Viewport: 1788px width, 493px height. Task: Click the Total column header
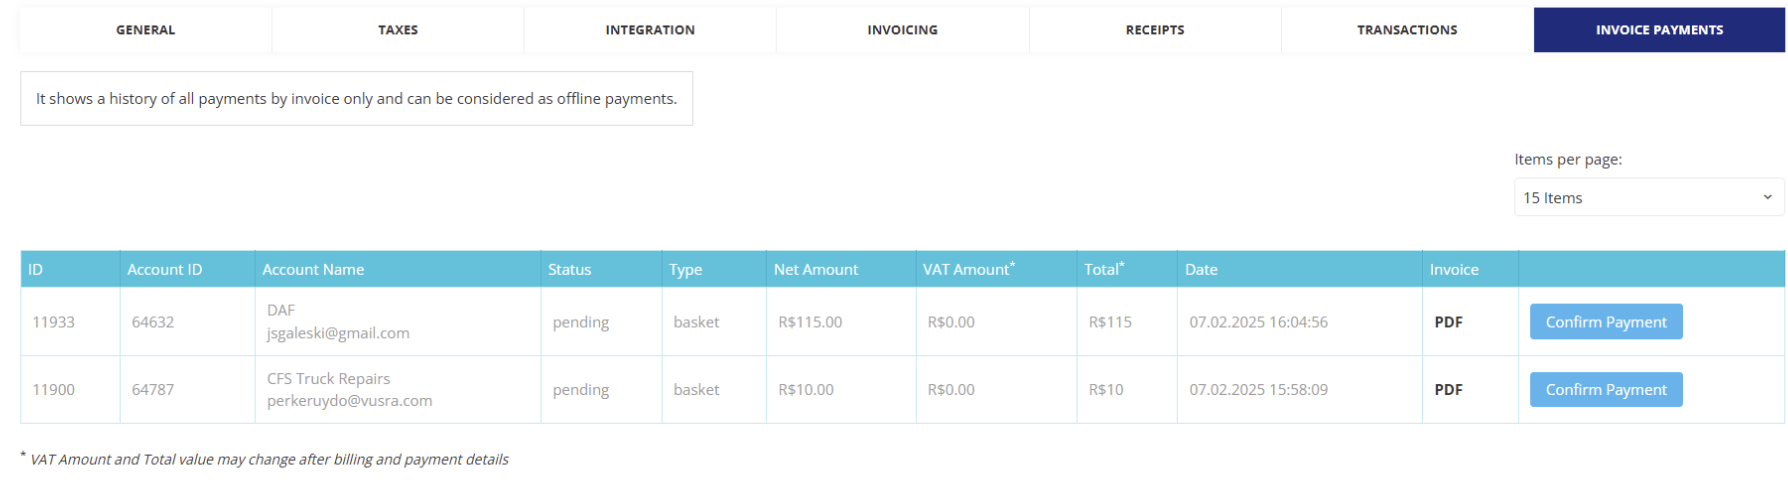pyautogui.click(x=1103, y=270)
